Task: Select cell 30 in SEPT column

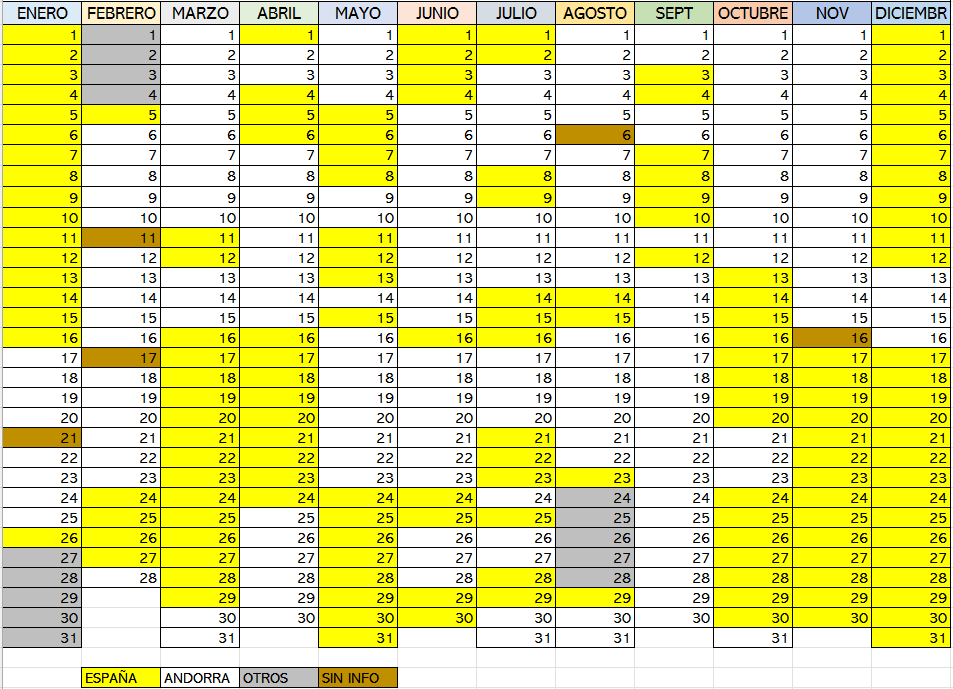Action: pyautogui.click(x=674, y=618)
